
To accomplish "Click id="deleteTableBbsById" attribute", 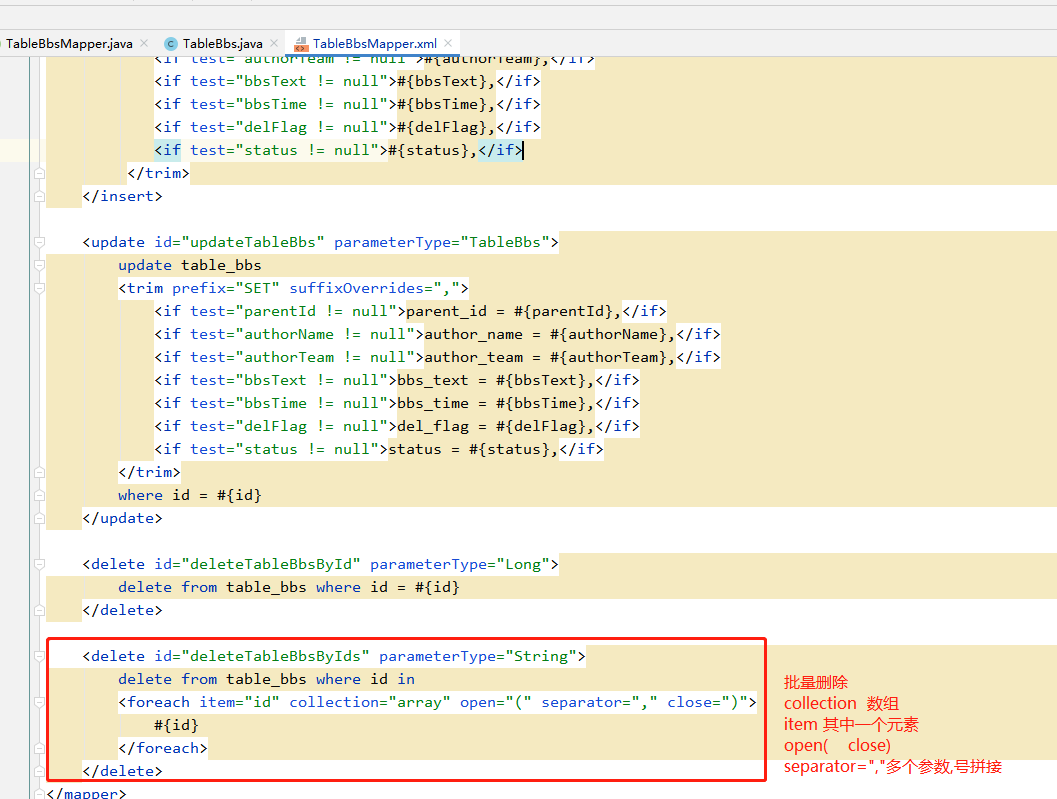I will click(x=258, y=564).
